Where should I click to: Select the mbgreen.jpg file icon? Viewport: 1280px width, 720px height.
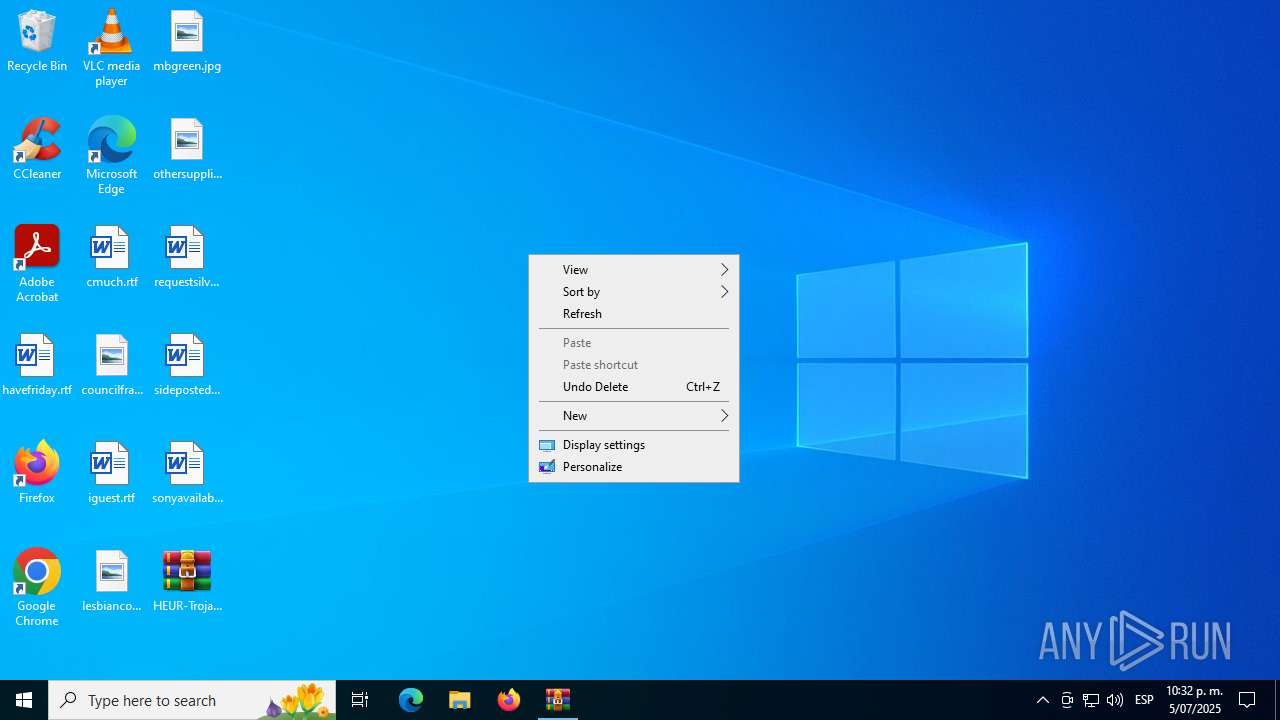click(x=187, y=41)
